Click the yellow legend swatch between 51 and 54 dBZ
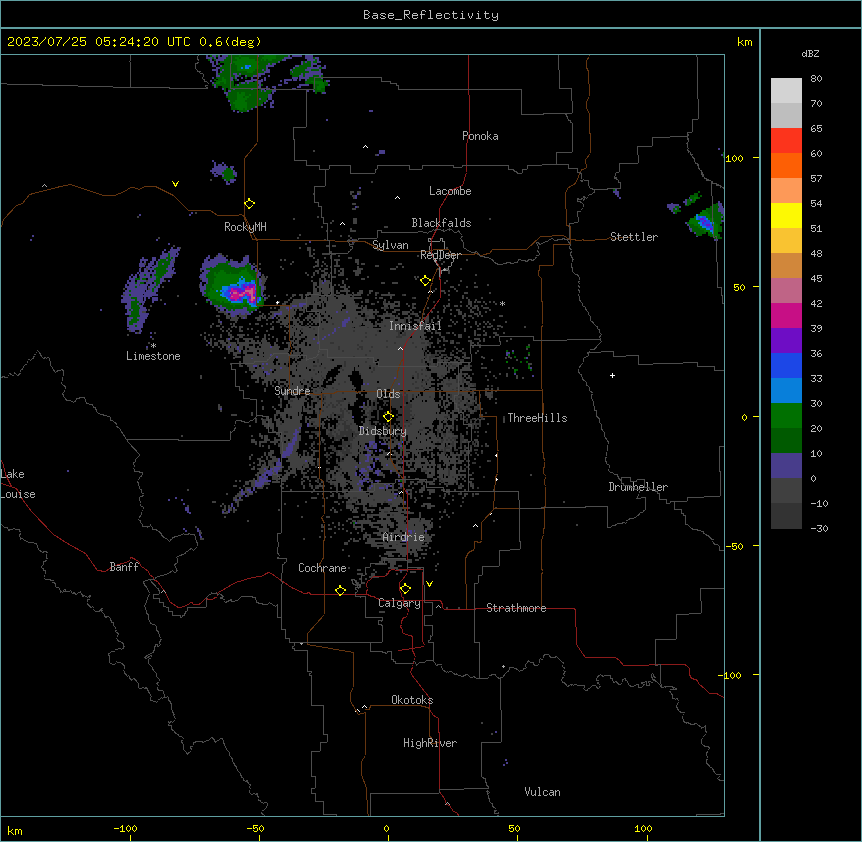 click(786, 215)
